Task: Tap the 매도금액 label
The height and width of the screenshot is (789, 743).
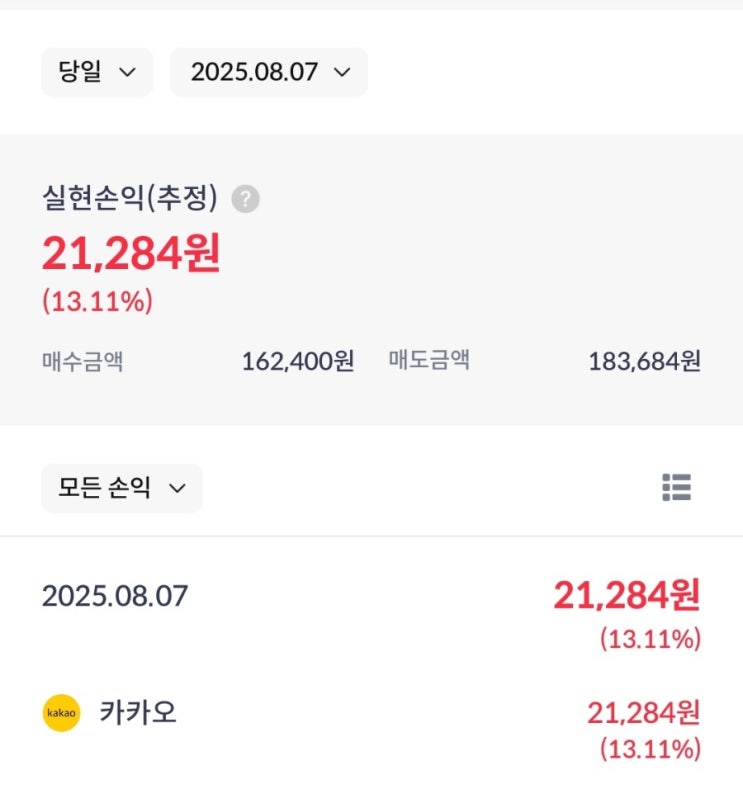Action: click(429, 361)
